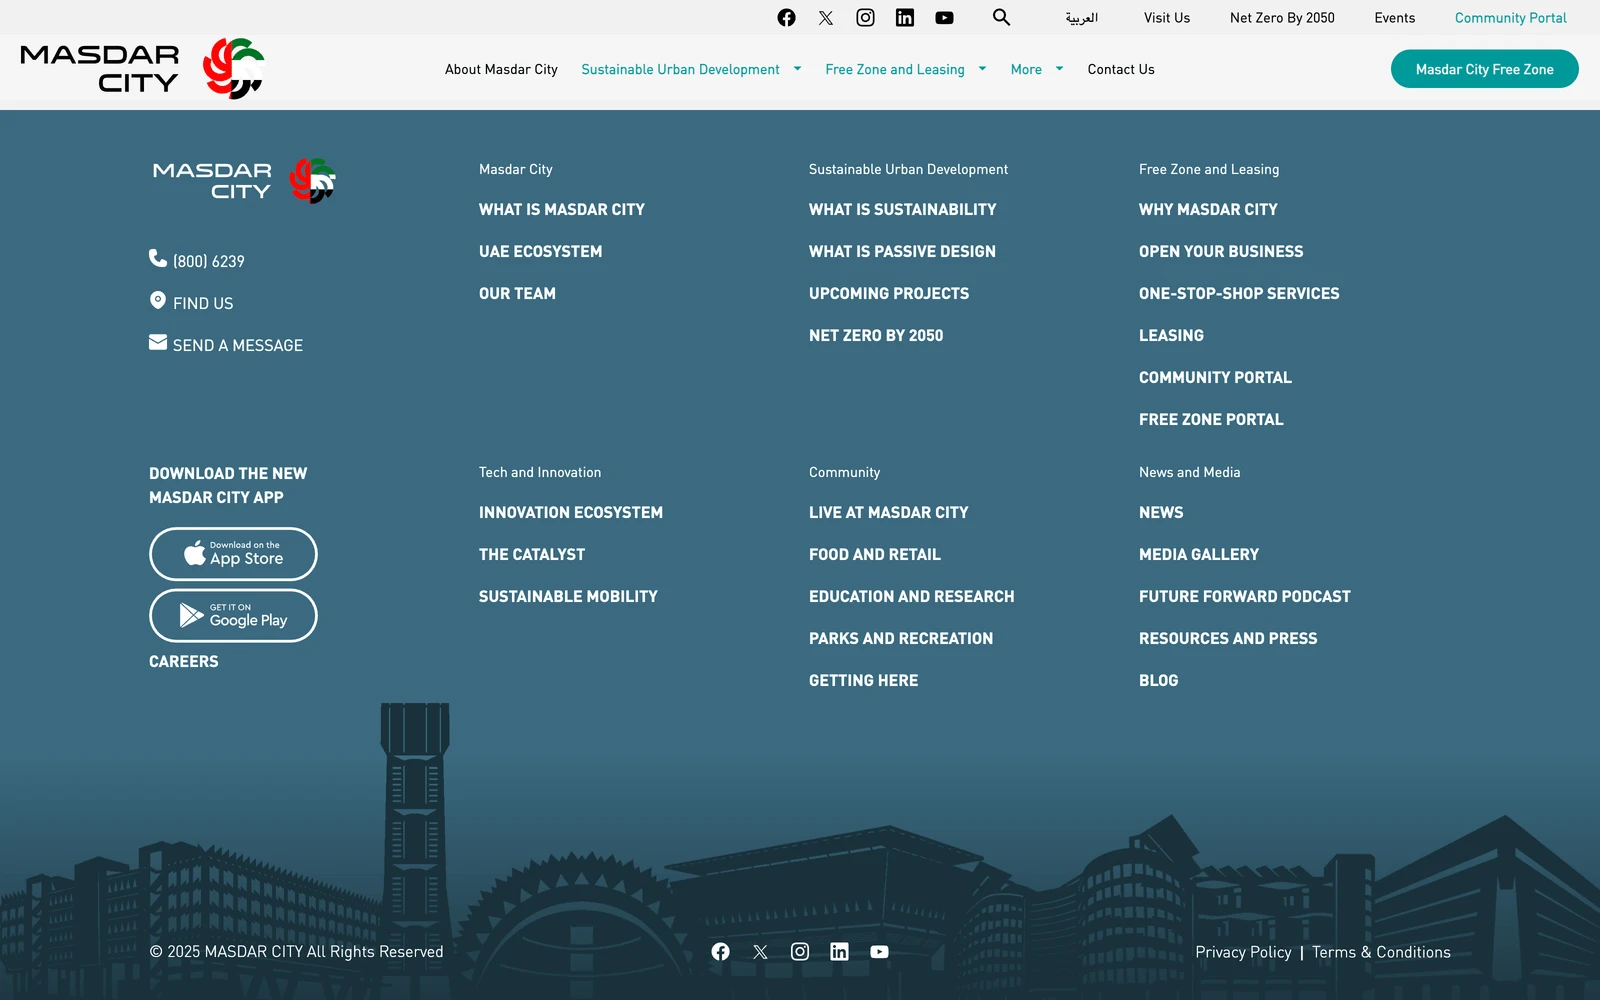
Task: Open Blog footer link
Action: 1158,680
